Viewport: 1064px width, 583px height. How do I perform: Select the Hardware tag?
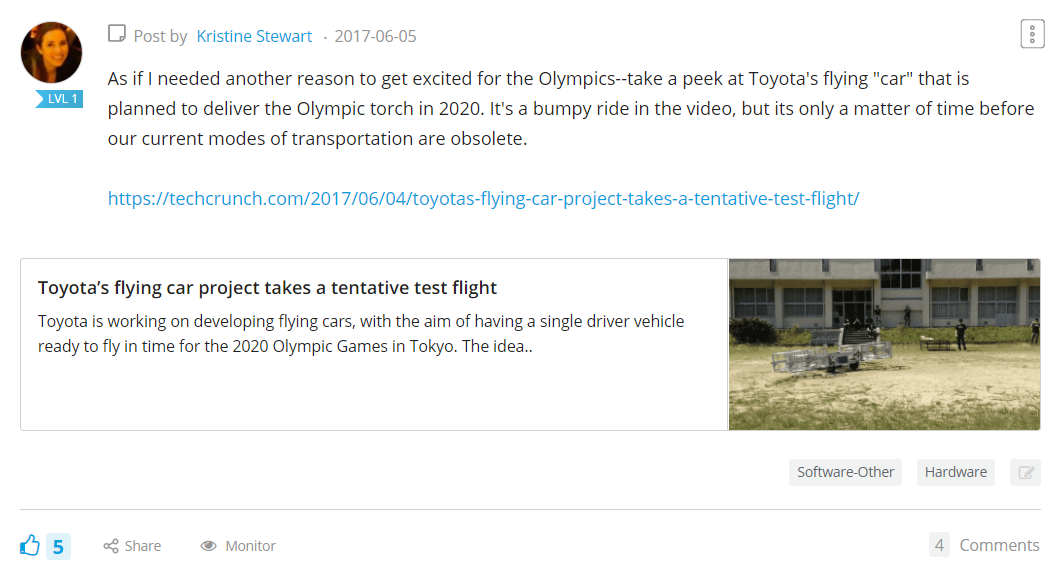pyautogui.click(x=955, y=472)
